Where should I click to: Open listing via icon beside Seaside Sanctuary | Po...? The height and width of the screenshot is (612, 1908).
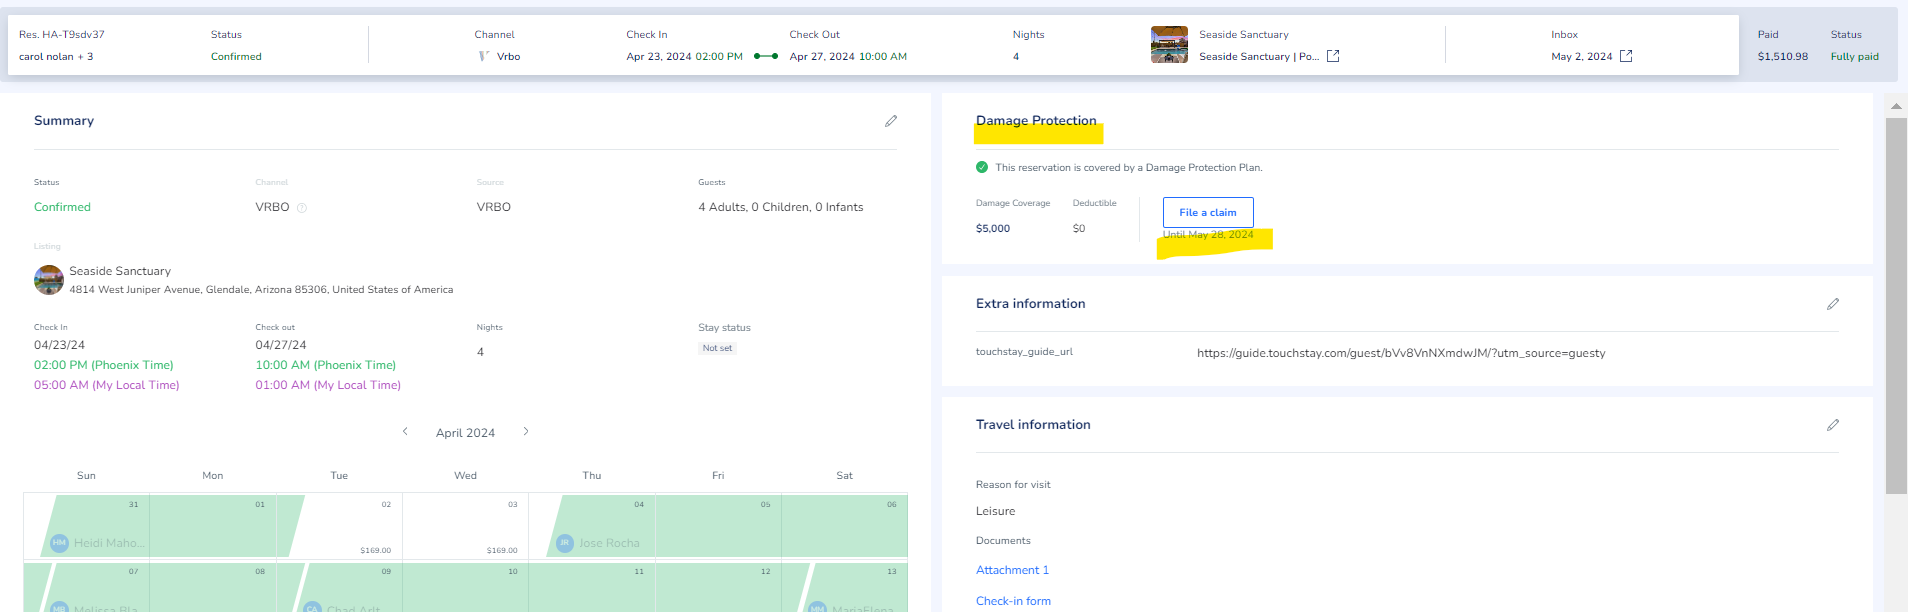(1333, 56)
